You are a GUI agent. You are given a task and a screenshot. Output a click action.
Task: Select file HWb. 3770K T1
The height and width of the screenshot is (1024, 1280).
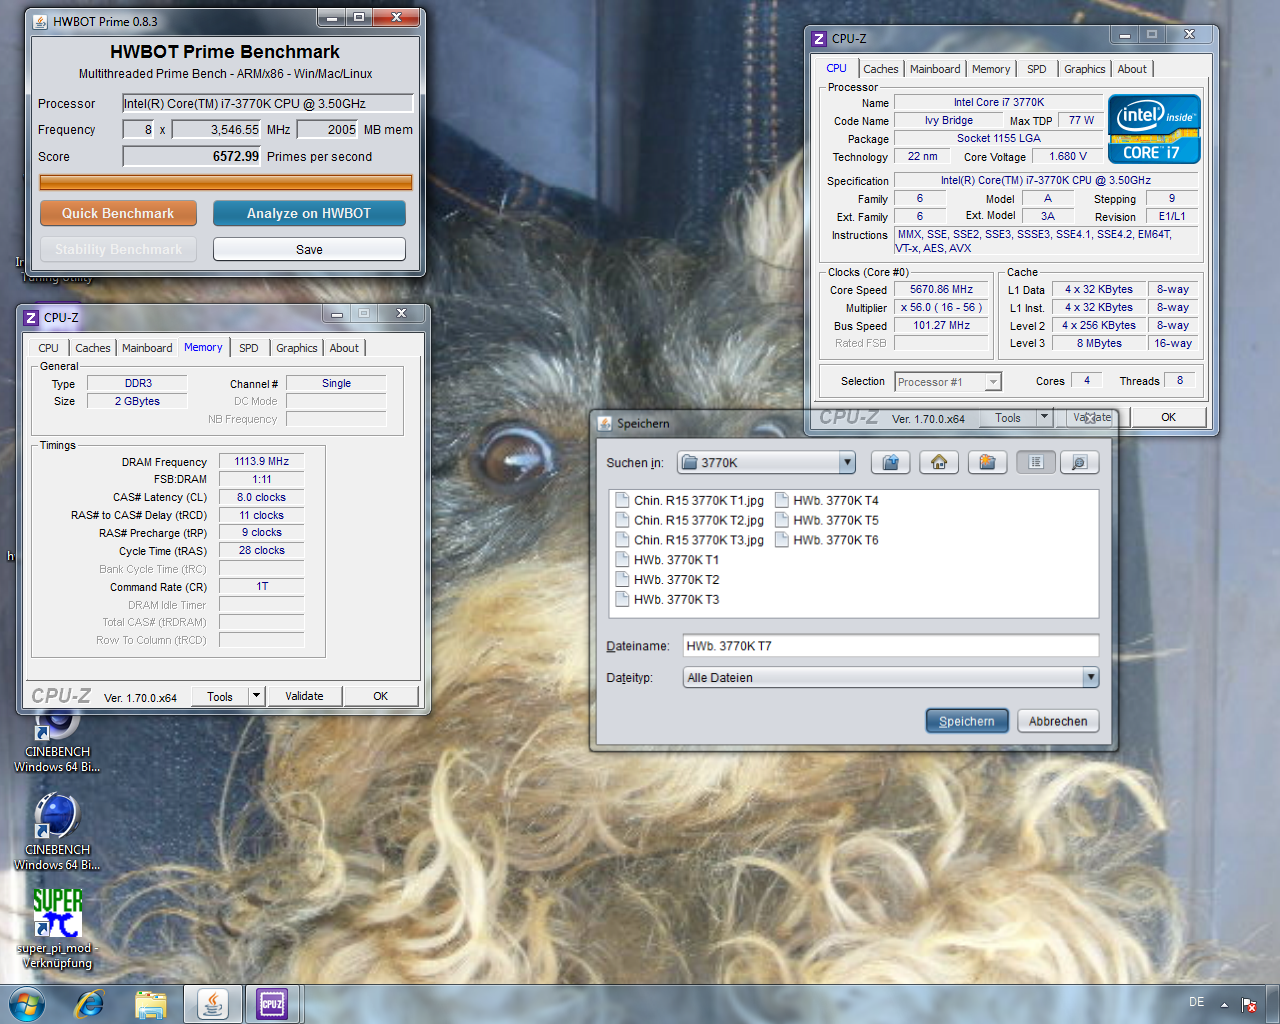coord(667,560)
